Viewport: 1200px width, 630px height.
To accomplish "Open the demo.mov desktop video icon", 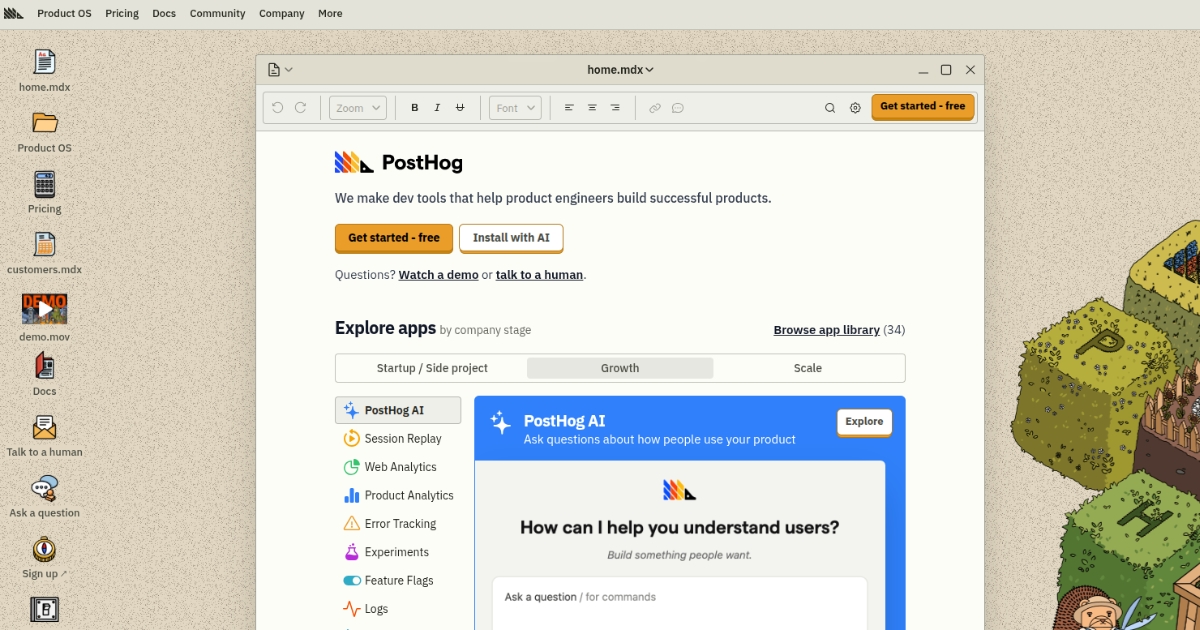I will tap(44, 309).
